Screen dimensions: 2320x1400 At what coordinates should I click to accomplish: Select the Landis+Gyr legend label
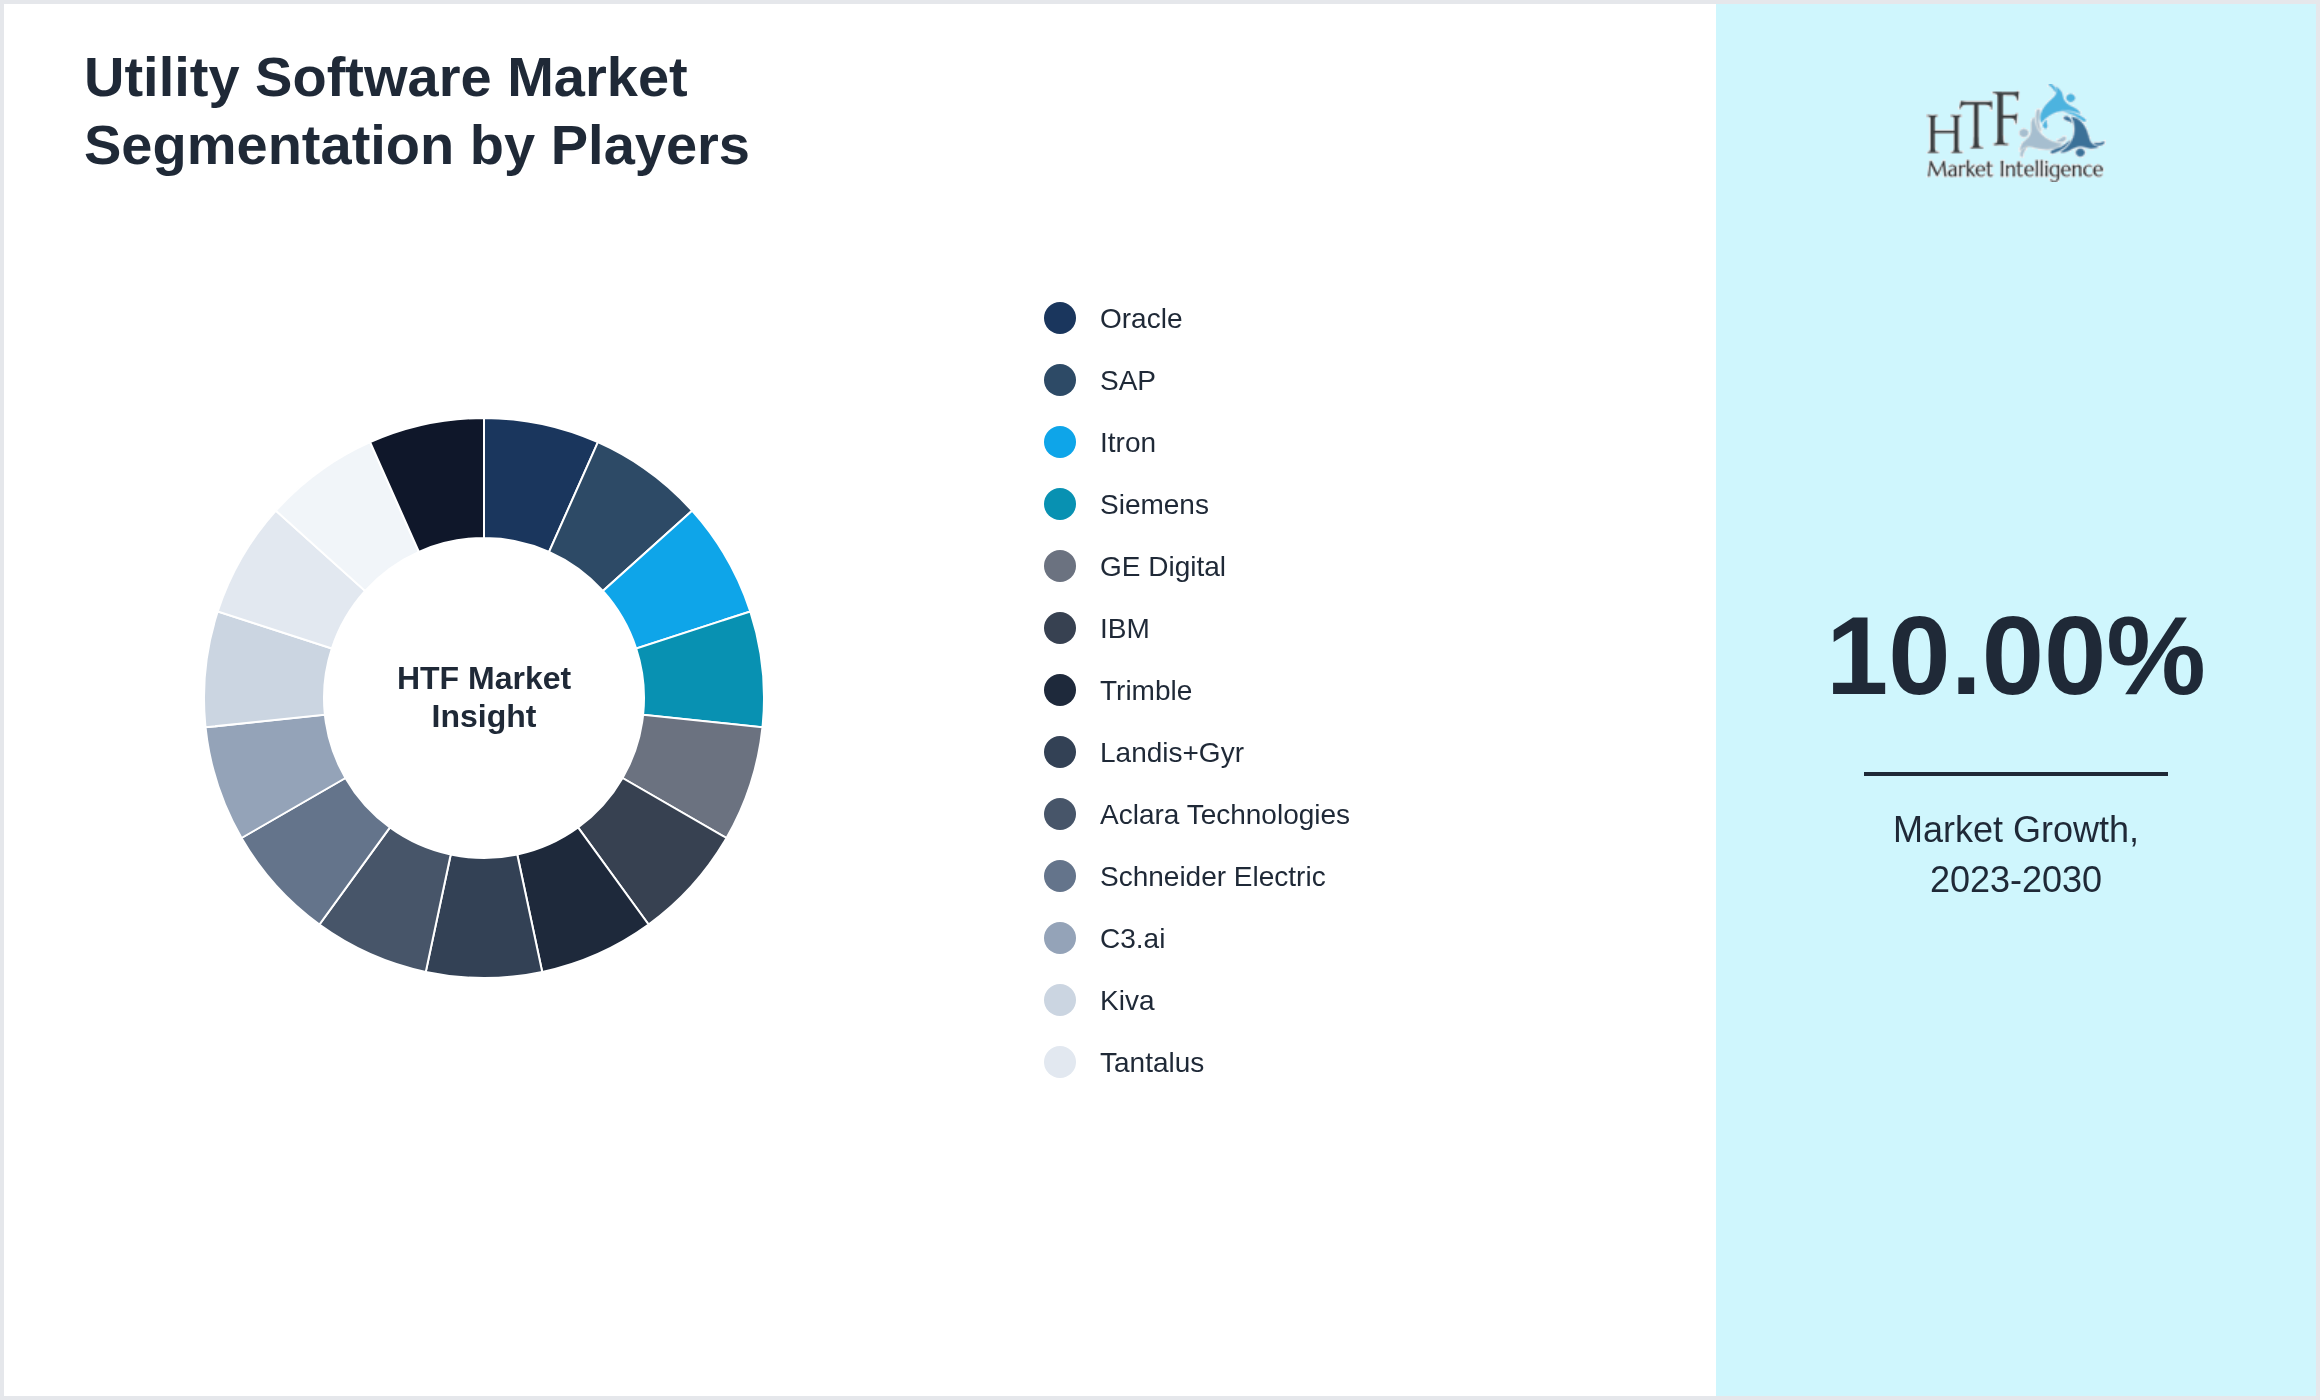click(x=1172, y=752)
